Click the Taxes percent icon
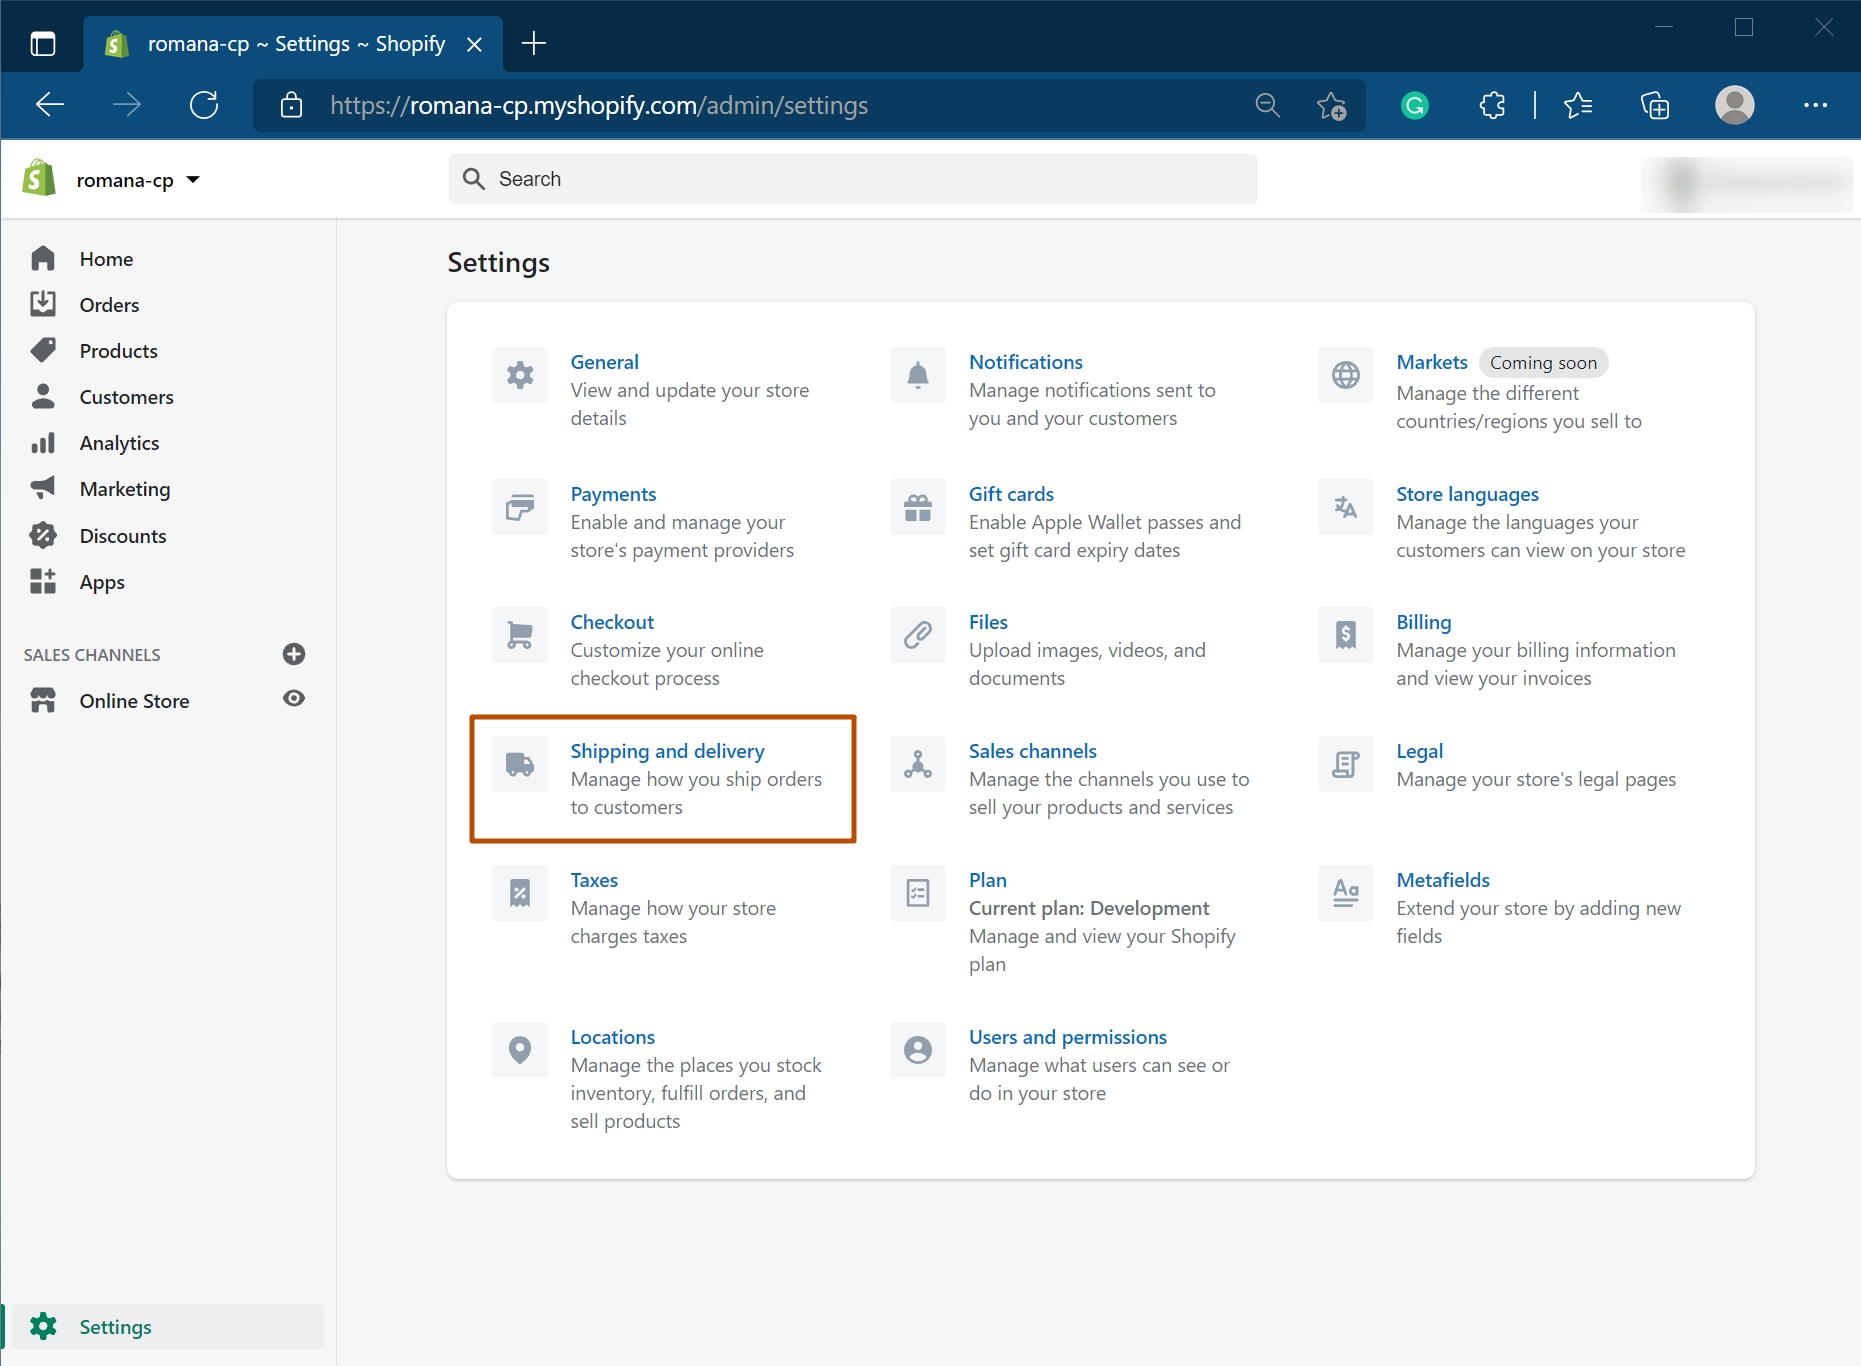The height and width of the screenshot is (1366, 1861). tap(520, 893)
